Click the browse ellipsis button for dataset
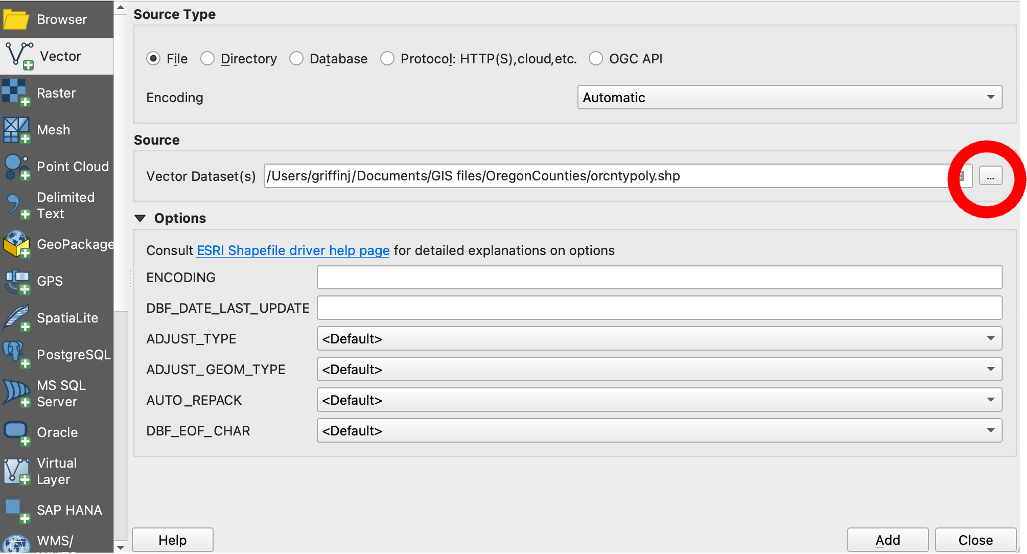This screenshot has height=554, width=1027. (990, 176)
